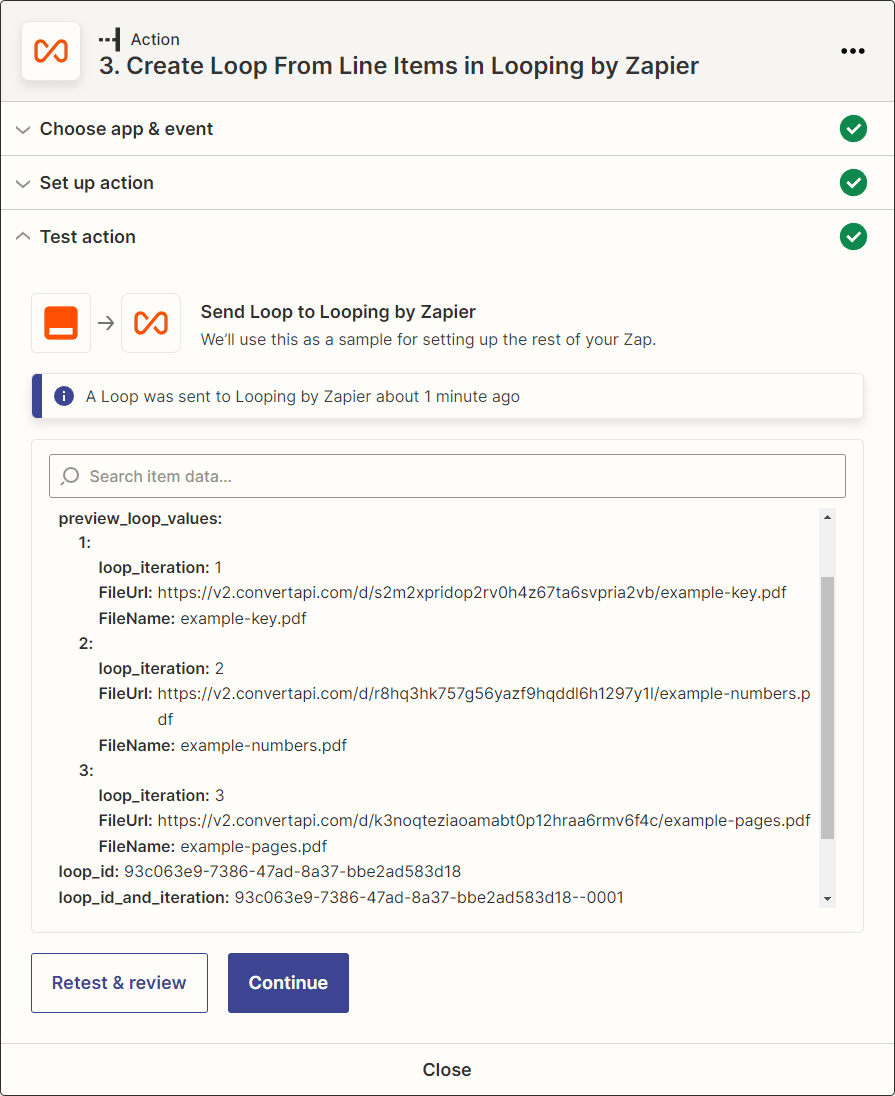The image size is (895, 1096).
Task: Click the Looping app icon beside the arrow
Action: [151, 323]
